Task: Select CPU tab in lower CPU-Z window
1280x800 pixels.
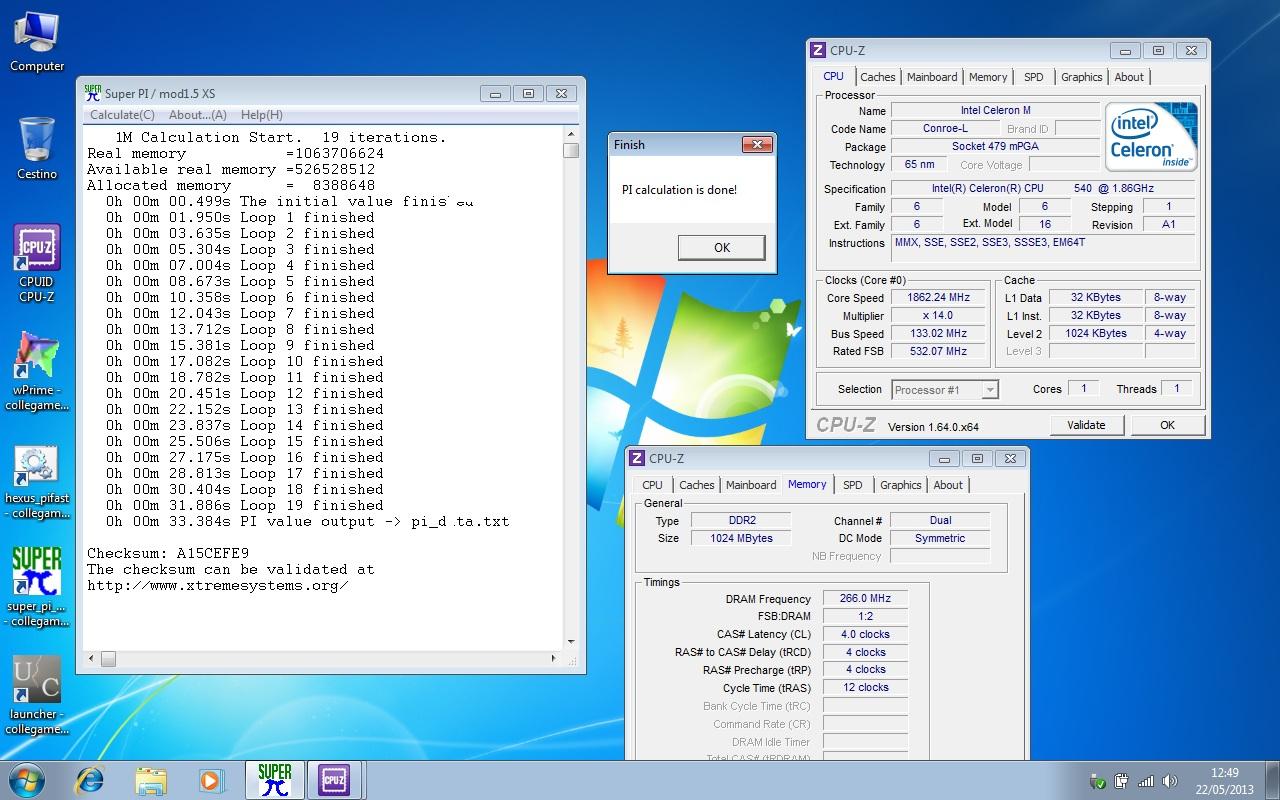Action: (653, 485)
